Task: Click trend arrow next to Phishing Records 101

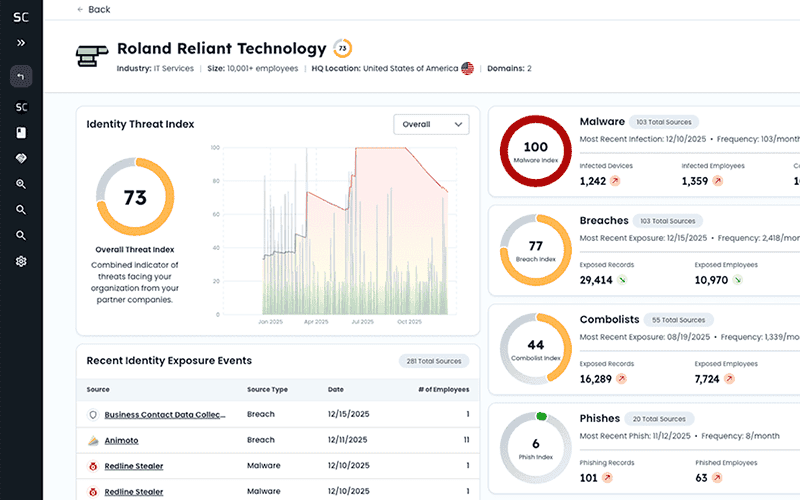Action: (x=607, y=478)
